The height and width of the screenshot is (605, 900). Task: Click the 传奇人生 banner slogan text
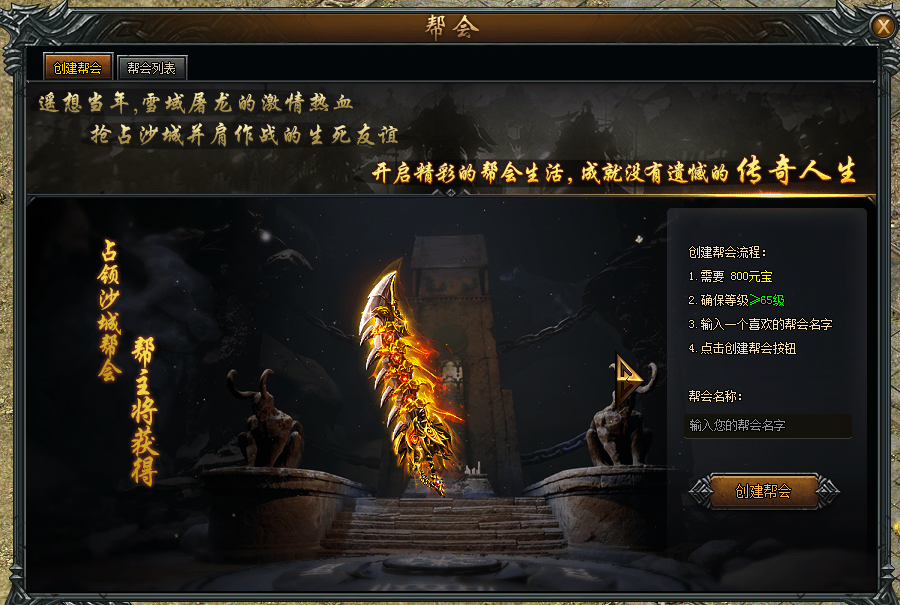click(x=797, y=171)
